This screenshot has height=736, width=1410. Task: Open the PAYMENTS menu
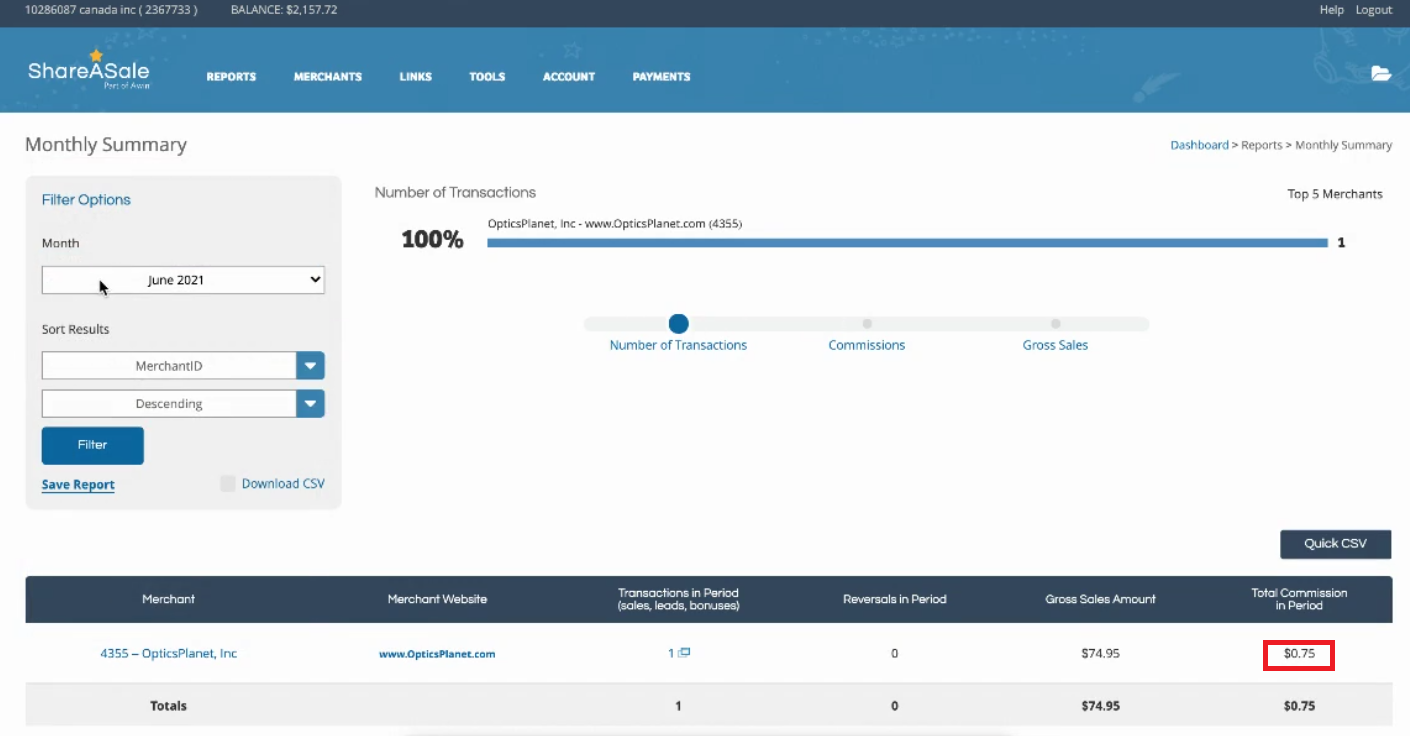661,76
